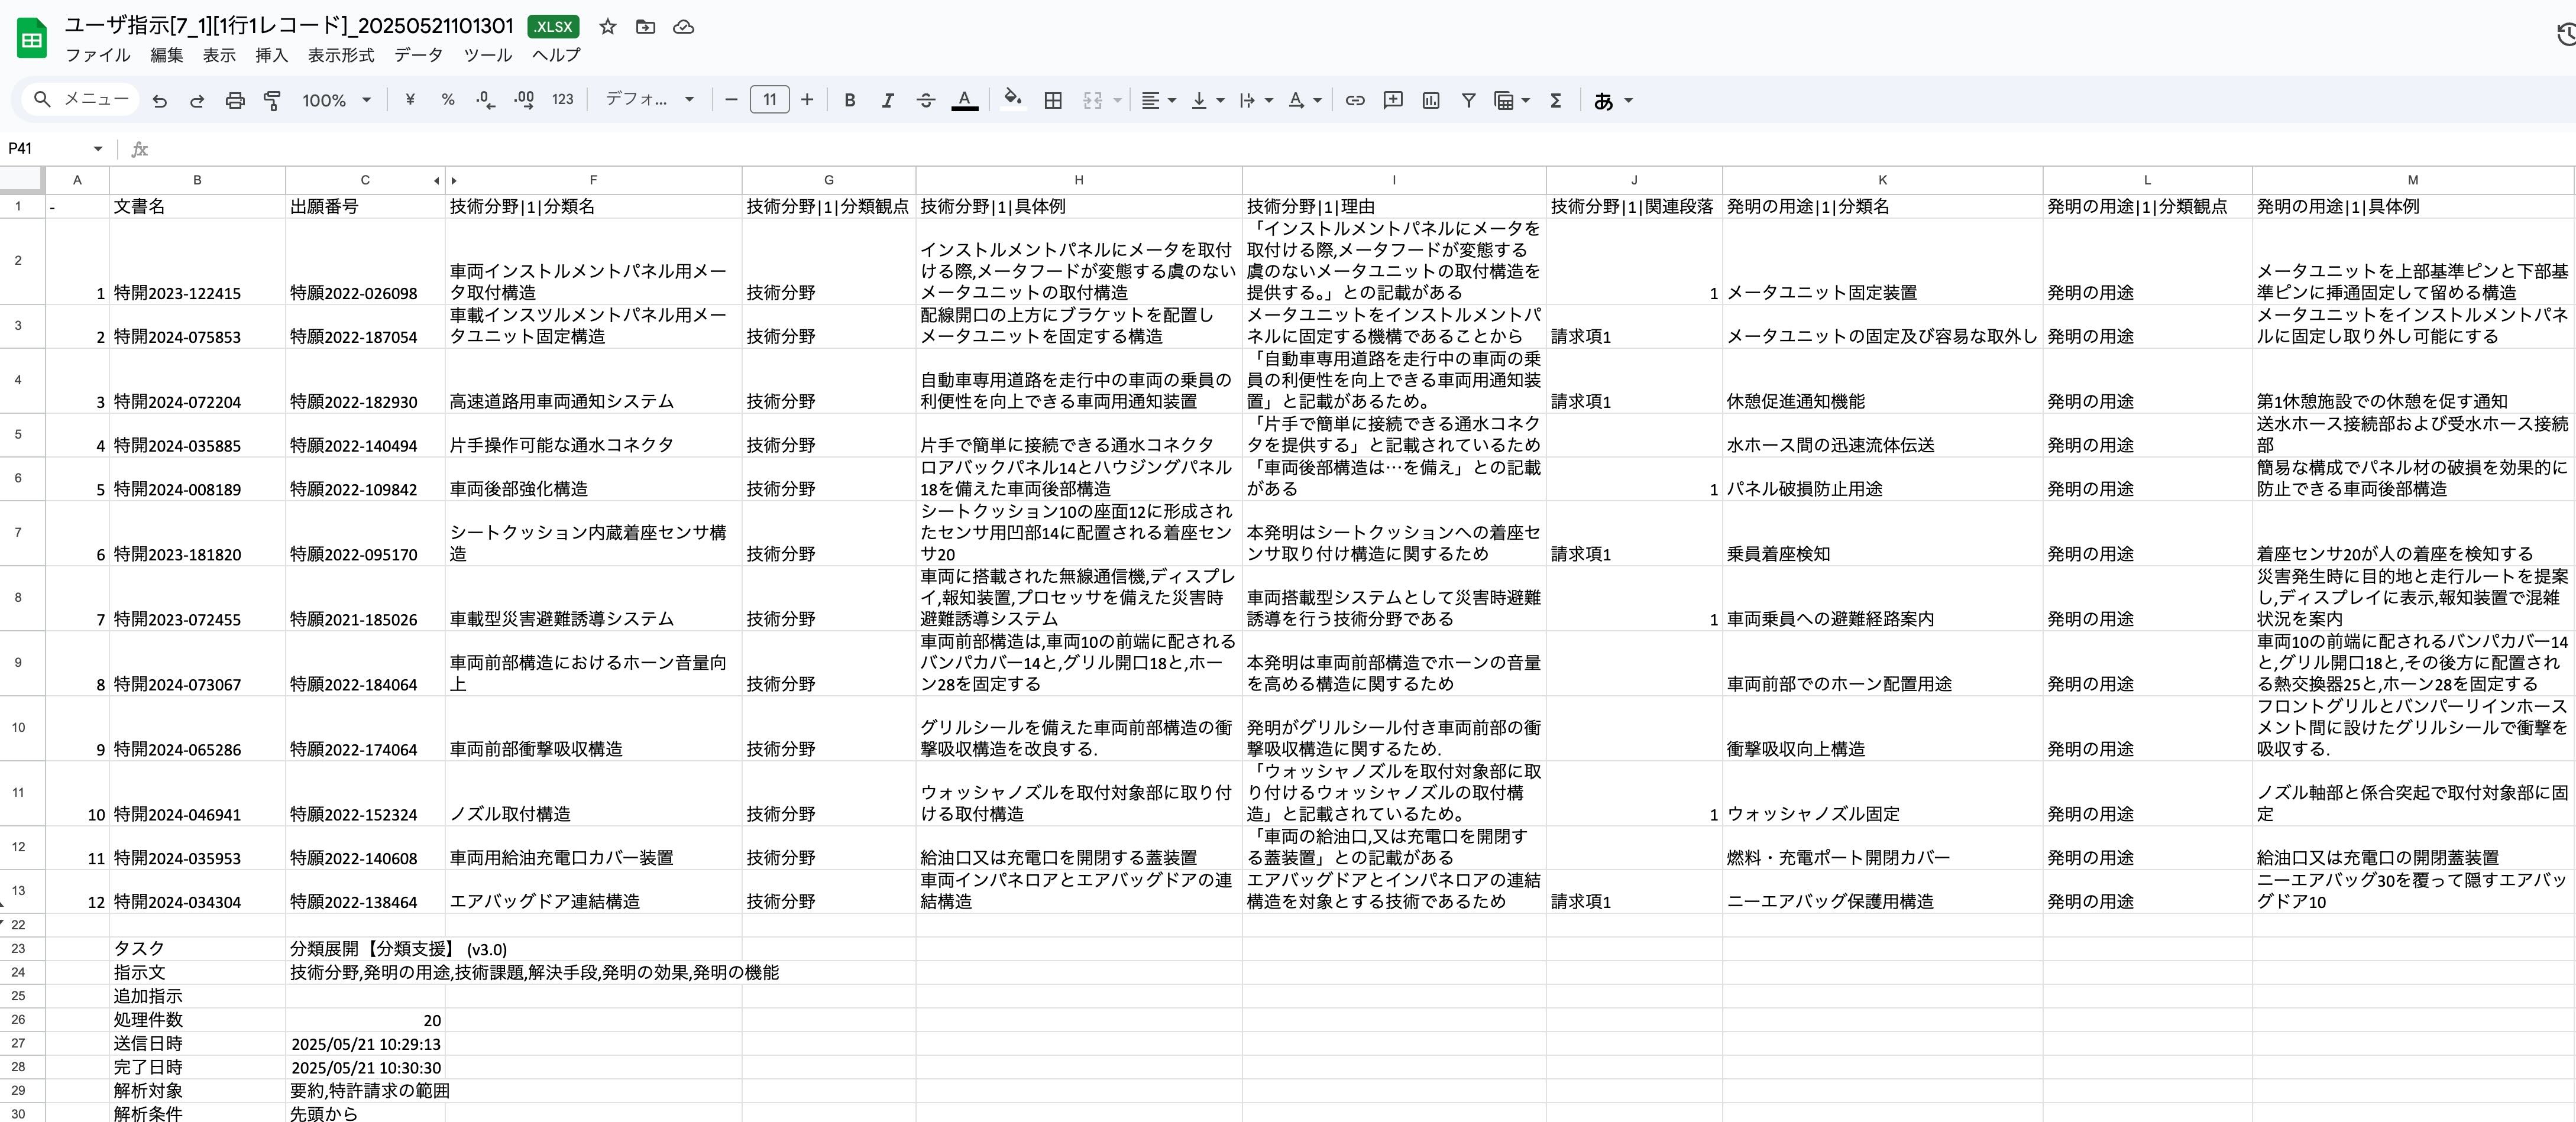
Task: Activate the paint format tool
Action: [272, 100]
